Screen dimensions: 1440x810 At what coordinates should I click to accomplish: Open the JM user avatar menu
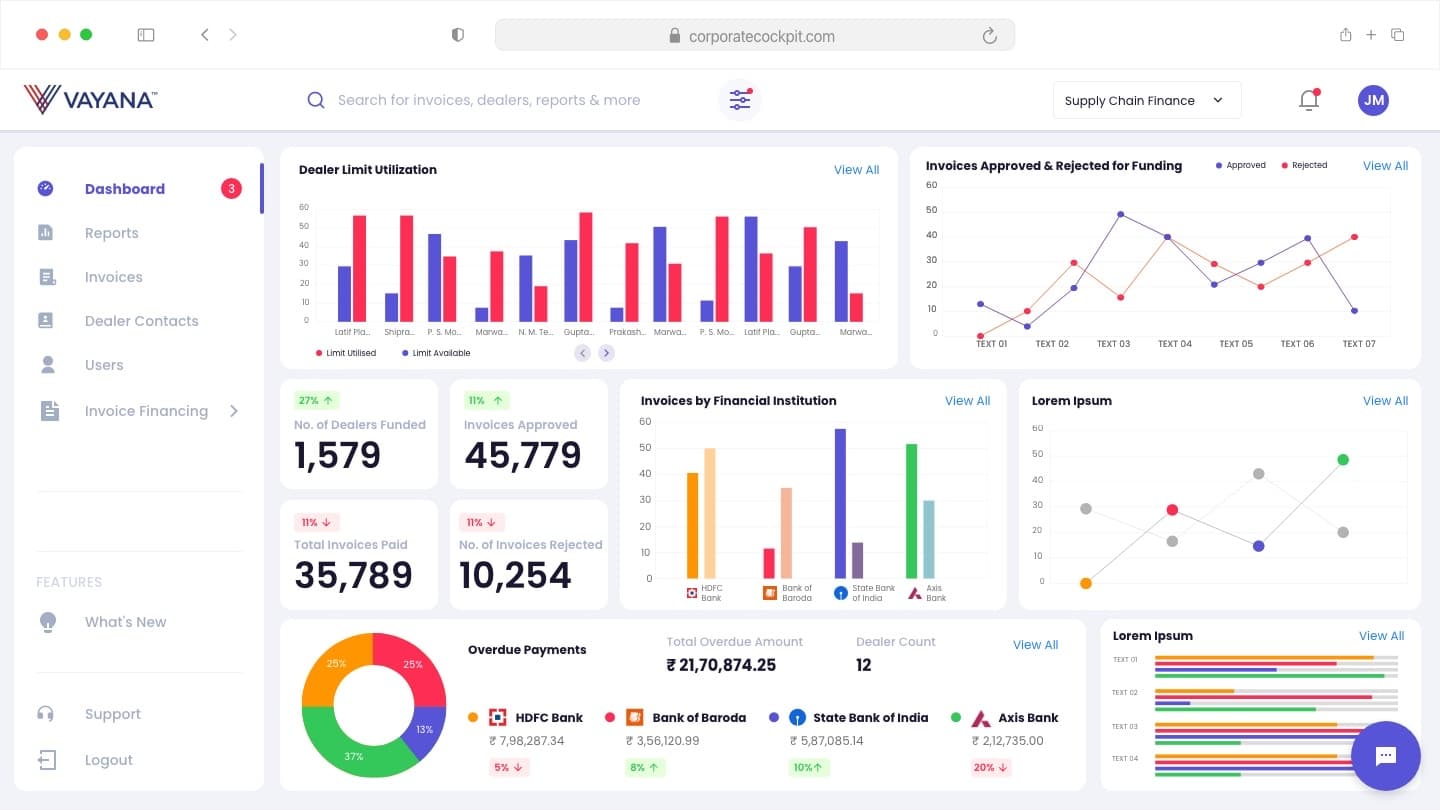pyautogui.click(x=1373, y=100)
